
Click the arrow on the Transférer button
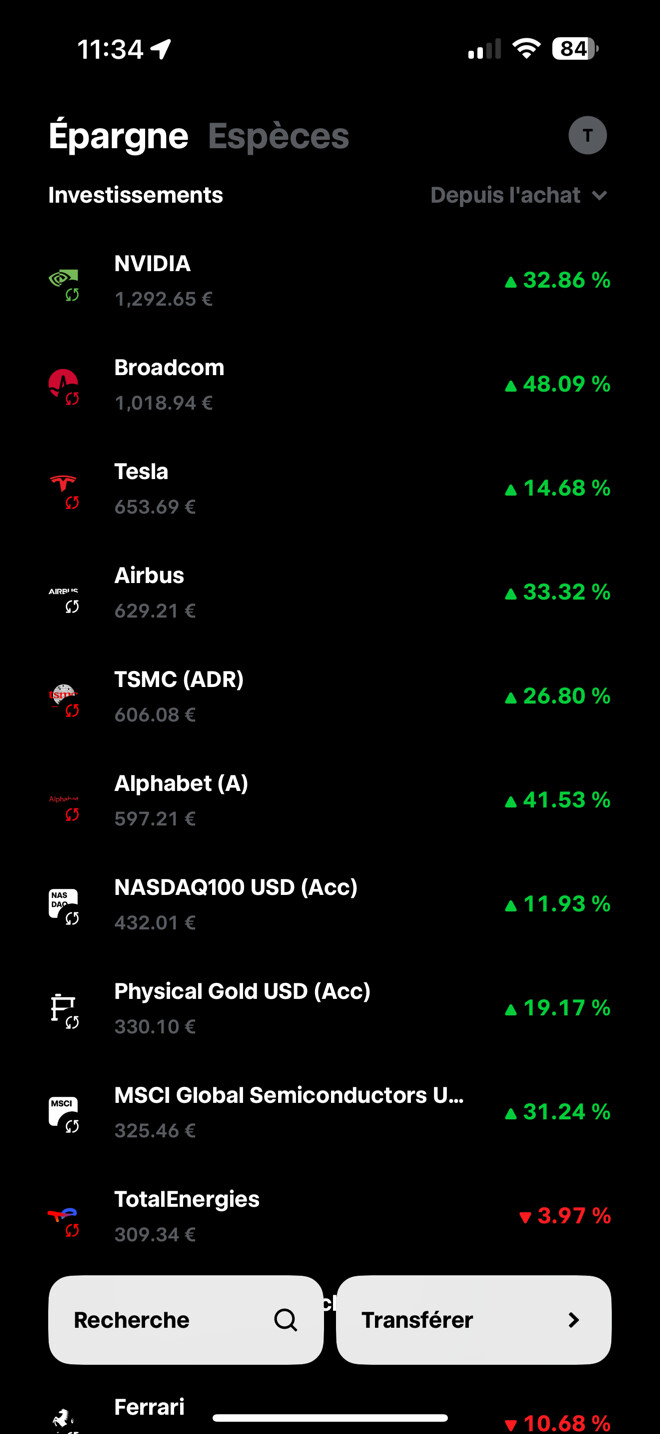[573, 1320]
